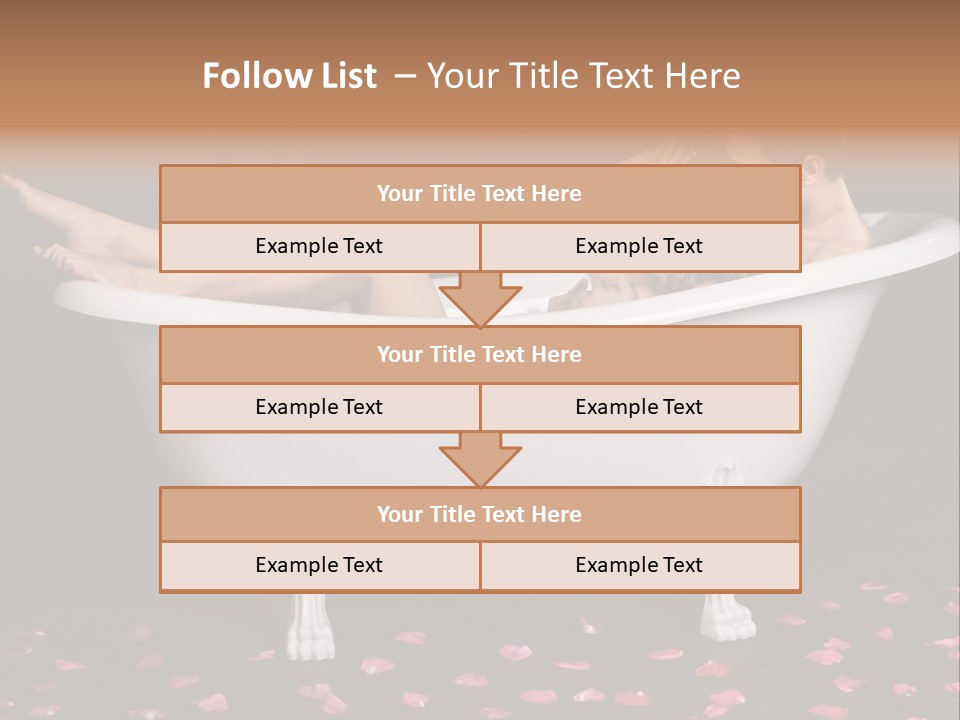Click the right "Example Text" cell in the first block

(x=639, y=246)
